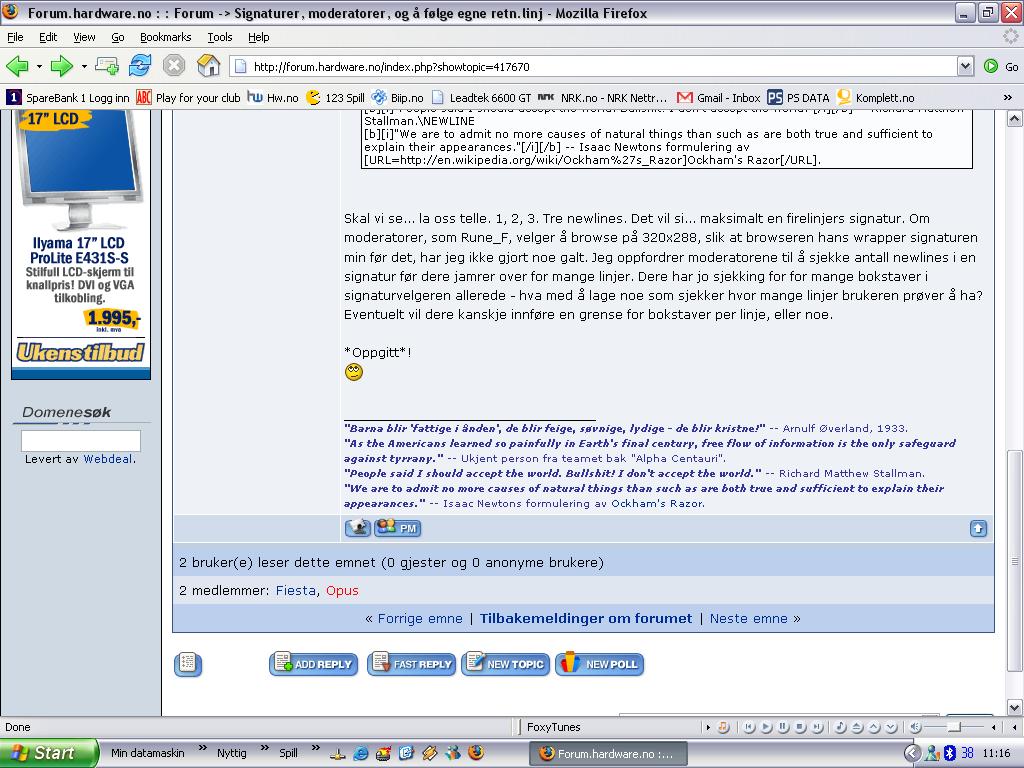This screenshot has height=768, width=1024.
Task: Skip to the previous track in FoxyTunes
Action: coord(749,727)
